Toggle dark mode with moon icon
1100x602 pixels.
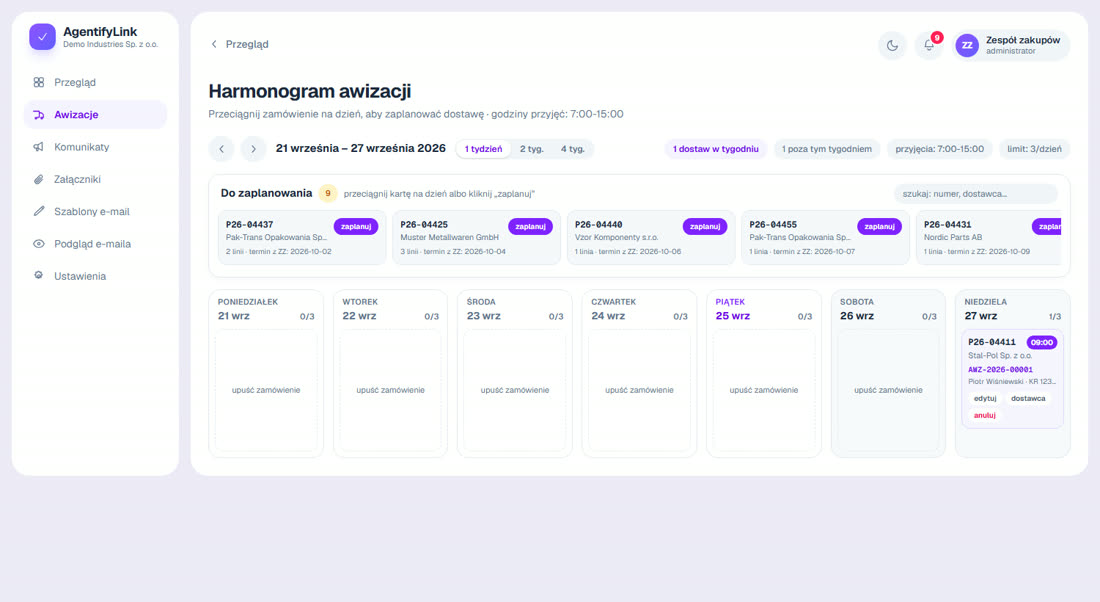892,46
